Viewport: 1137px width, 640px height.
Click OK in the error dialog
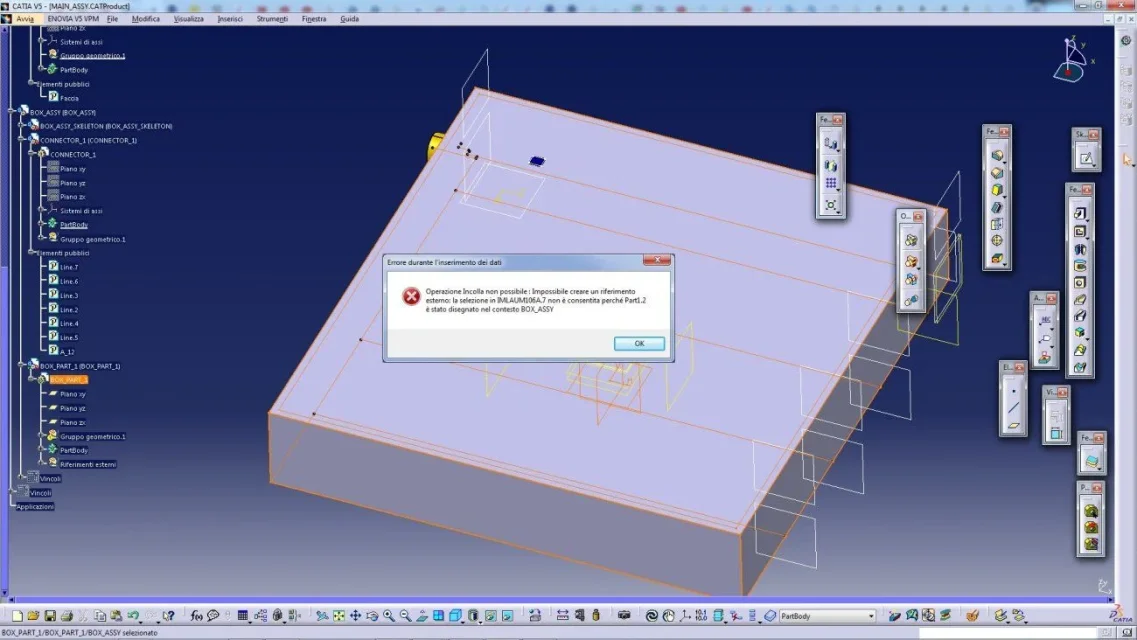click(x=639, y=343)
